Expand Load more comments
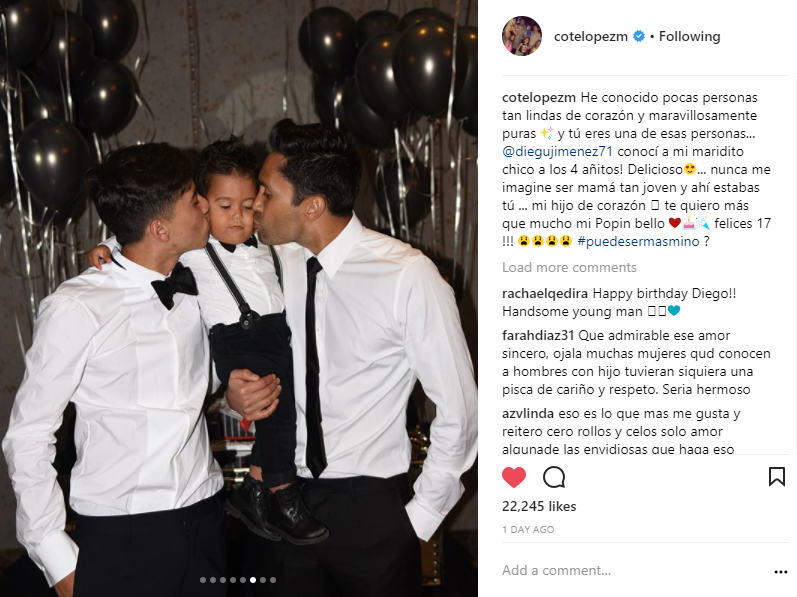The image size is (797, 597). (x=569, y=267)
